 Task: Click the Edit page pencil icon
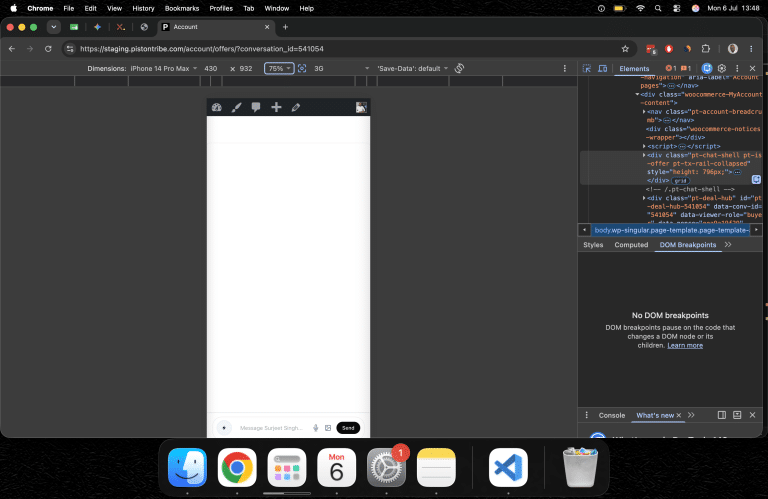pyautogui.click(x=296, y=107)
